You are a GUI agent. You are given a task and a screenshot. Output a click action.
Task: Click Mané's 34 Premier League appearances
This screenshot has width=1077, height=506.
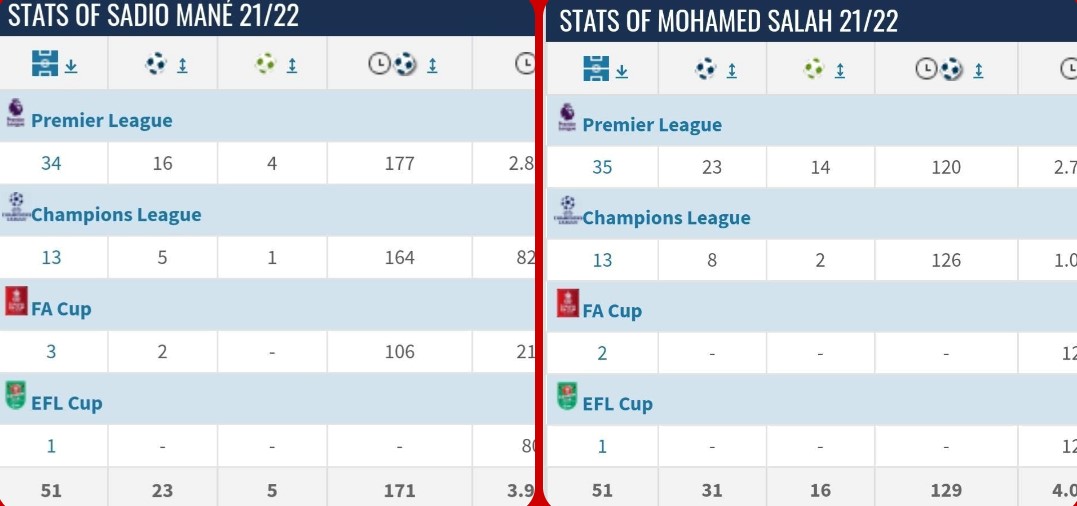[51, 163]
